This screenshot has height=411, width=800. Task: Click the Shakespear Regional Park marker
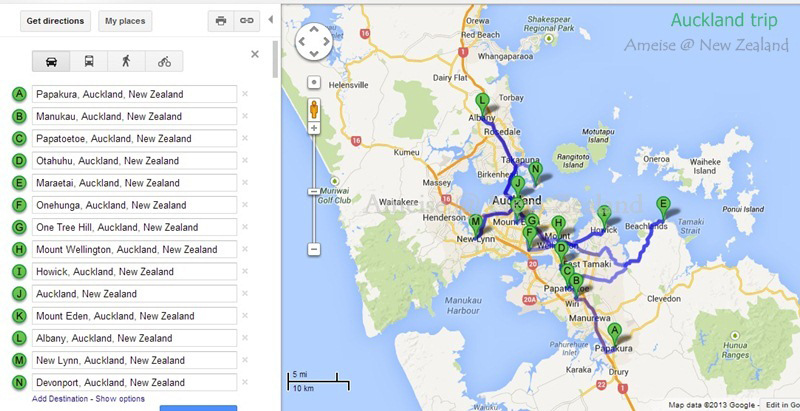pyautogui.click(x=549, y=38)
